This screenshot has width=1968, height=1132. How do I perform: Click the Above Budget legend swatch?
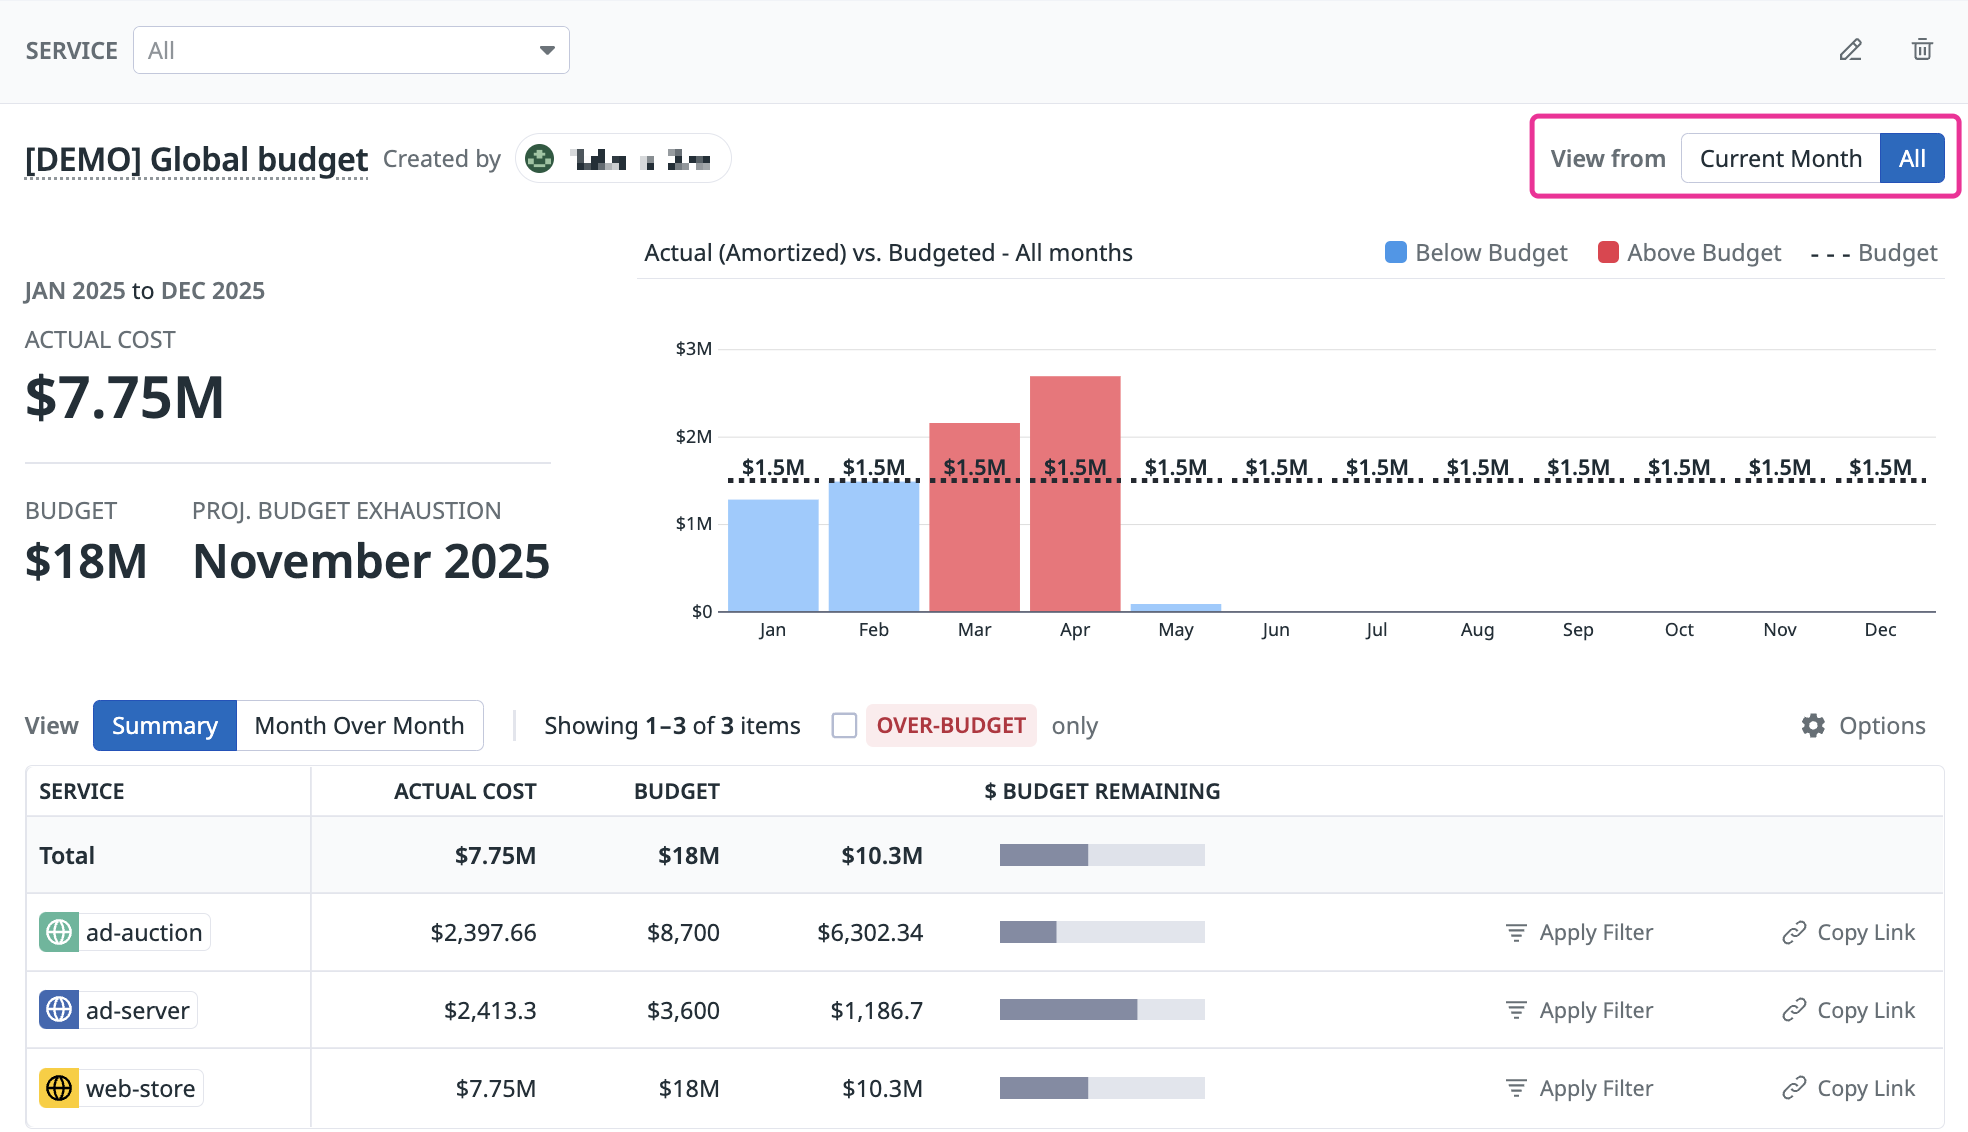1608,253
